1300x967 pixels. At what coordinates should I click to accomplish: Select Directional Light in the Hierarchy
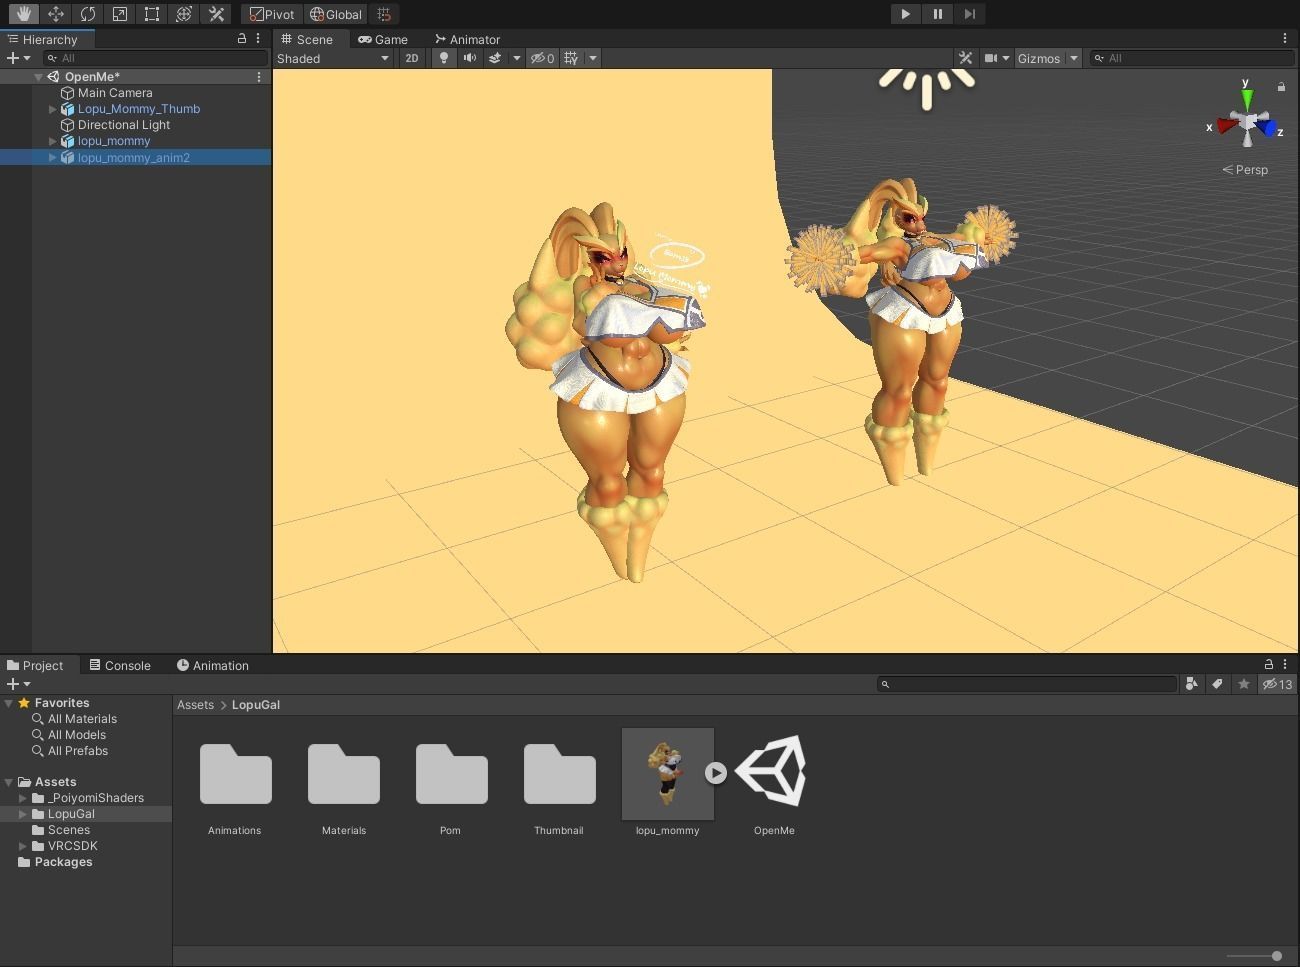[x=124, y=125]
